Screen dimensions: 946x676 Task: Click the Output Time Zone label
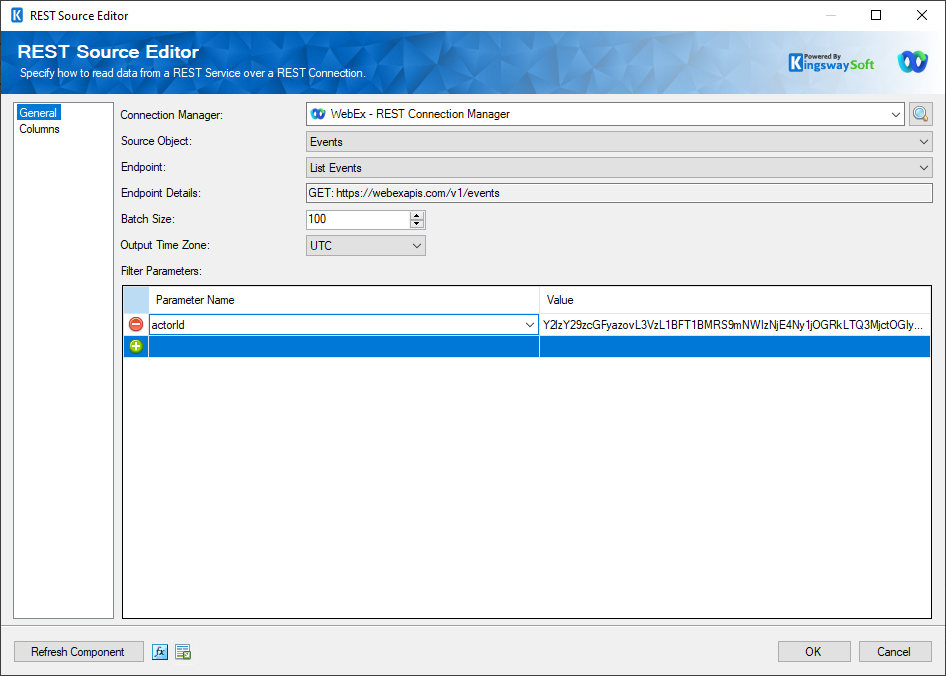pyautogui.click(x=165, y=245)
